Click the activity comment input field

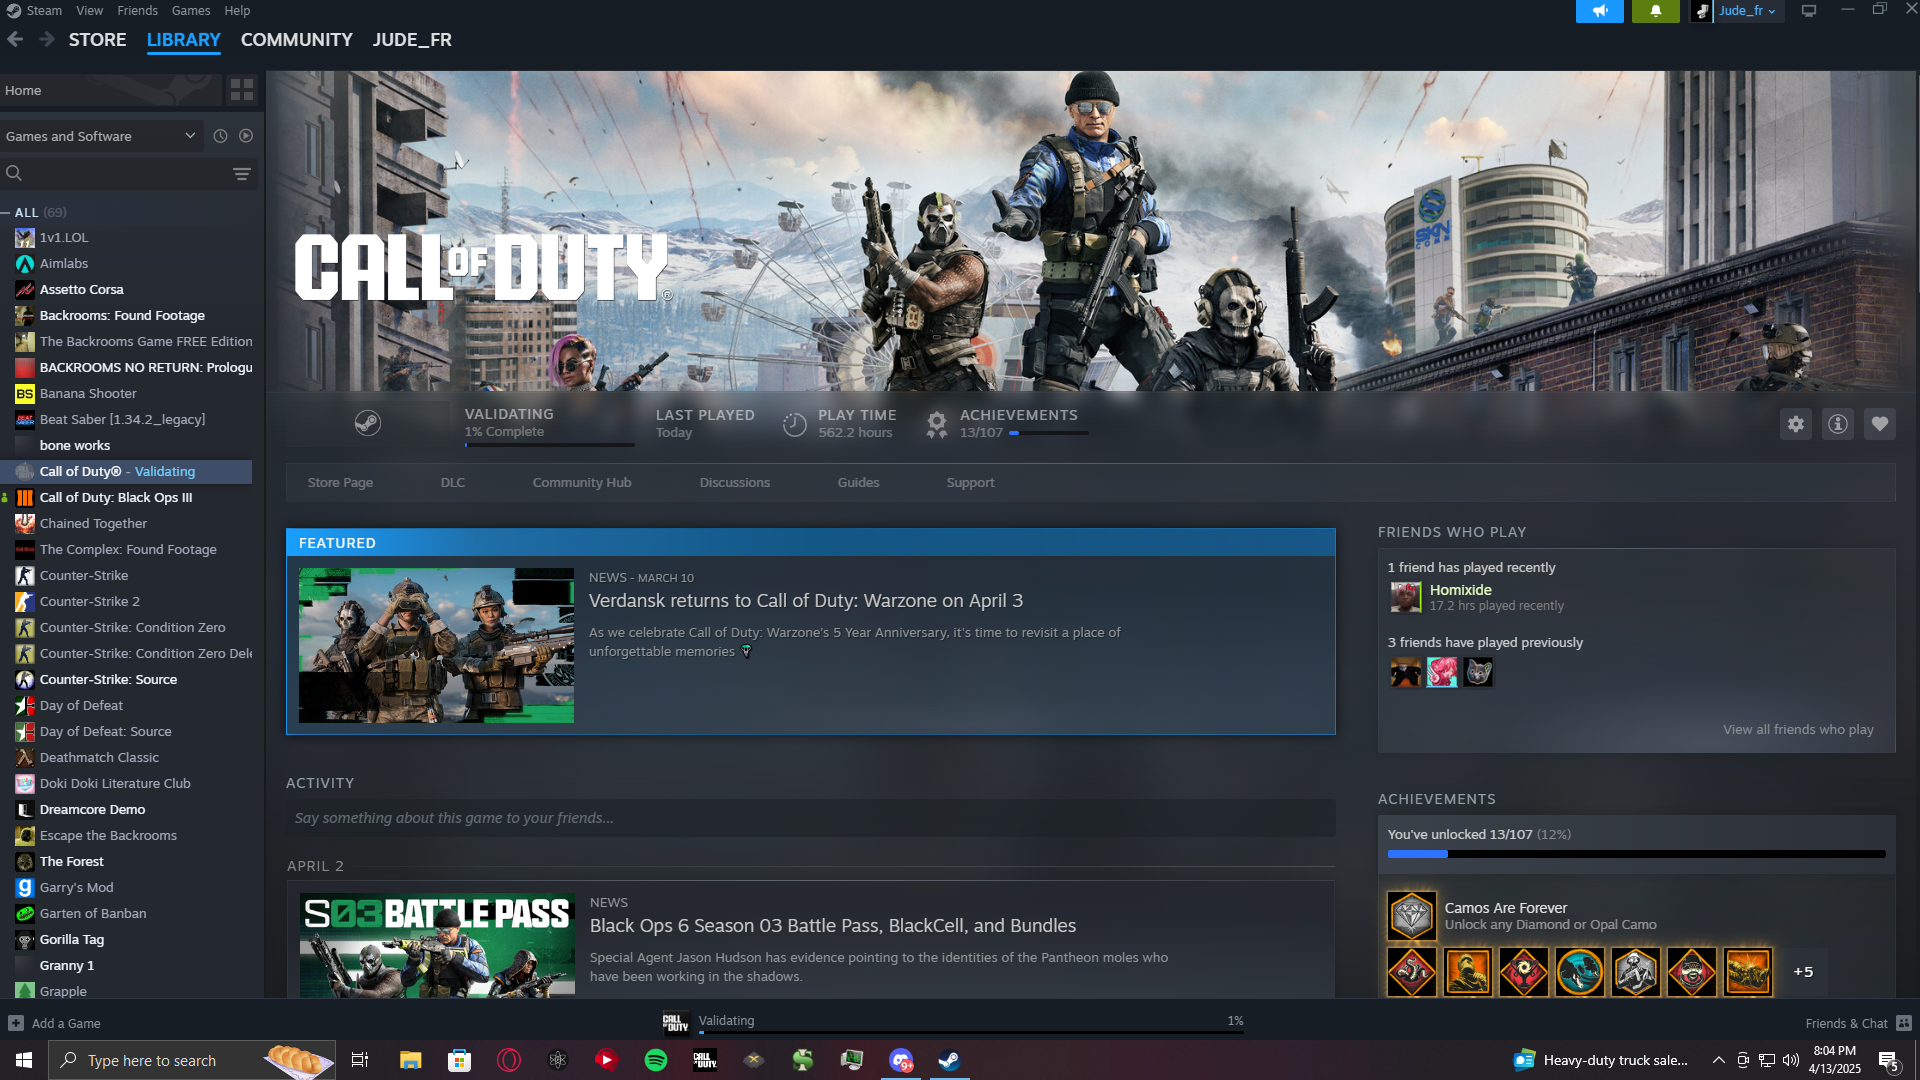pos(810,818)
